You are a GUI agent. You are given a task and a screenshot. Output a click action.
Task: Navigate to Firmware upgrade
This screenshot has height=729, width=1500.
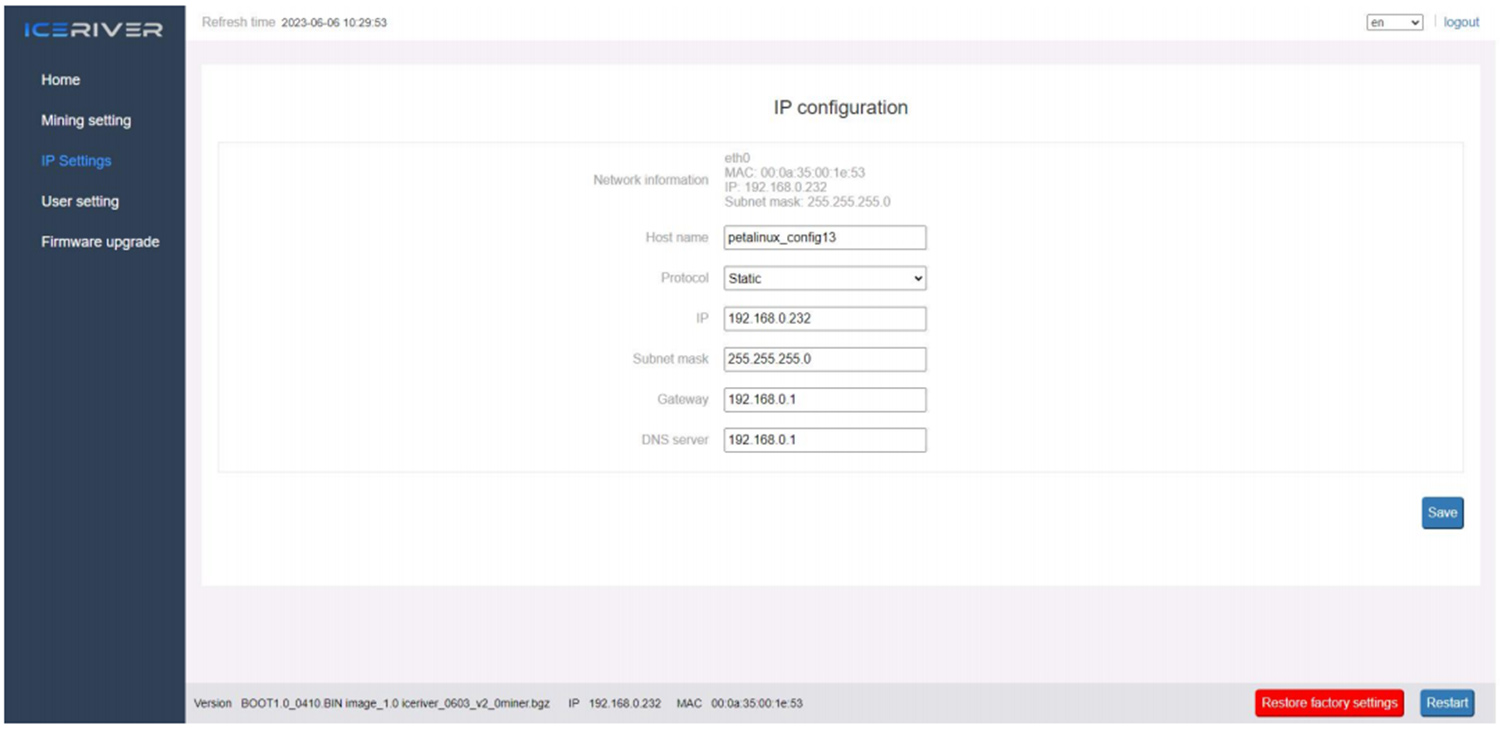(100, 242)
